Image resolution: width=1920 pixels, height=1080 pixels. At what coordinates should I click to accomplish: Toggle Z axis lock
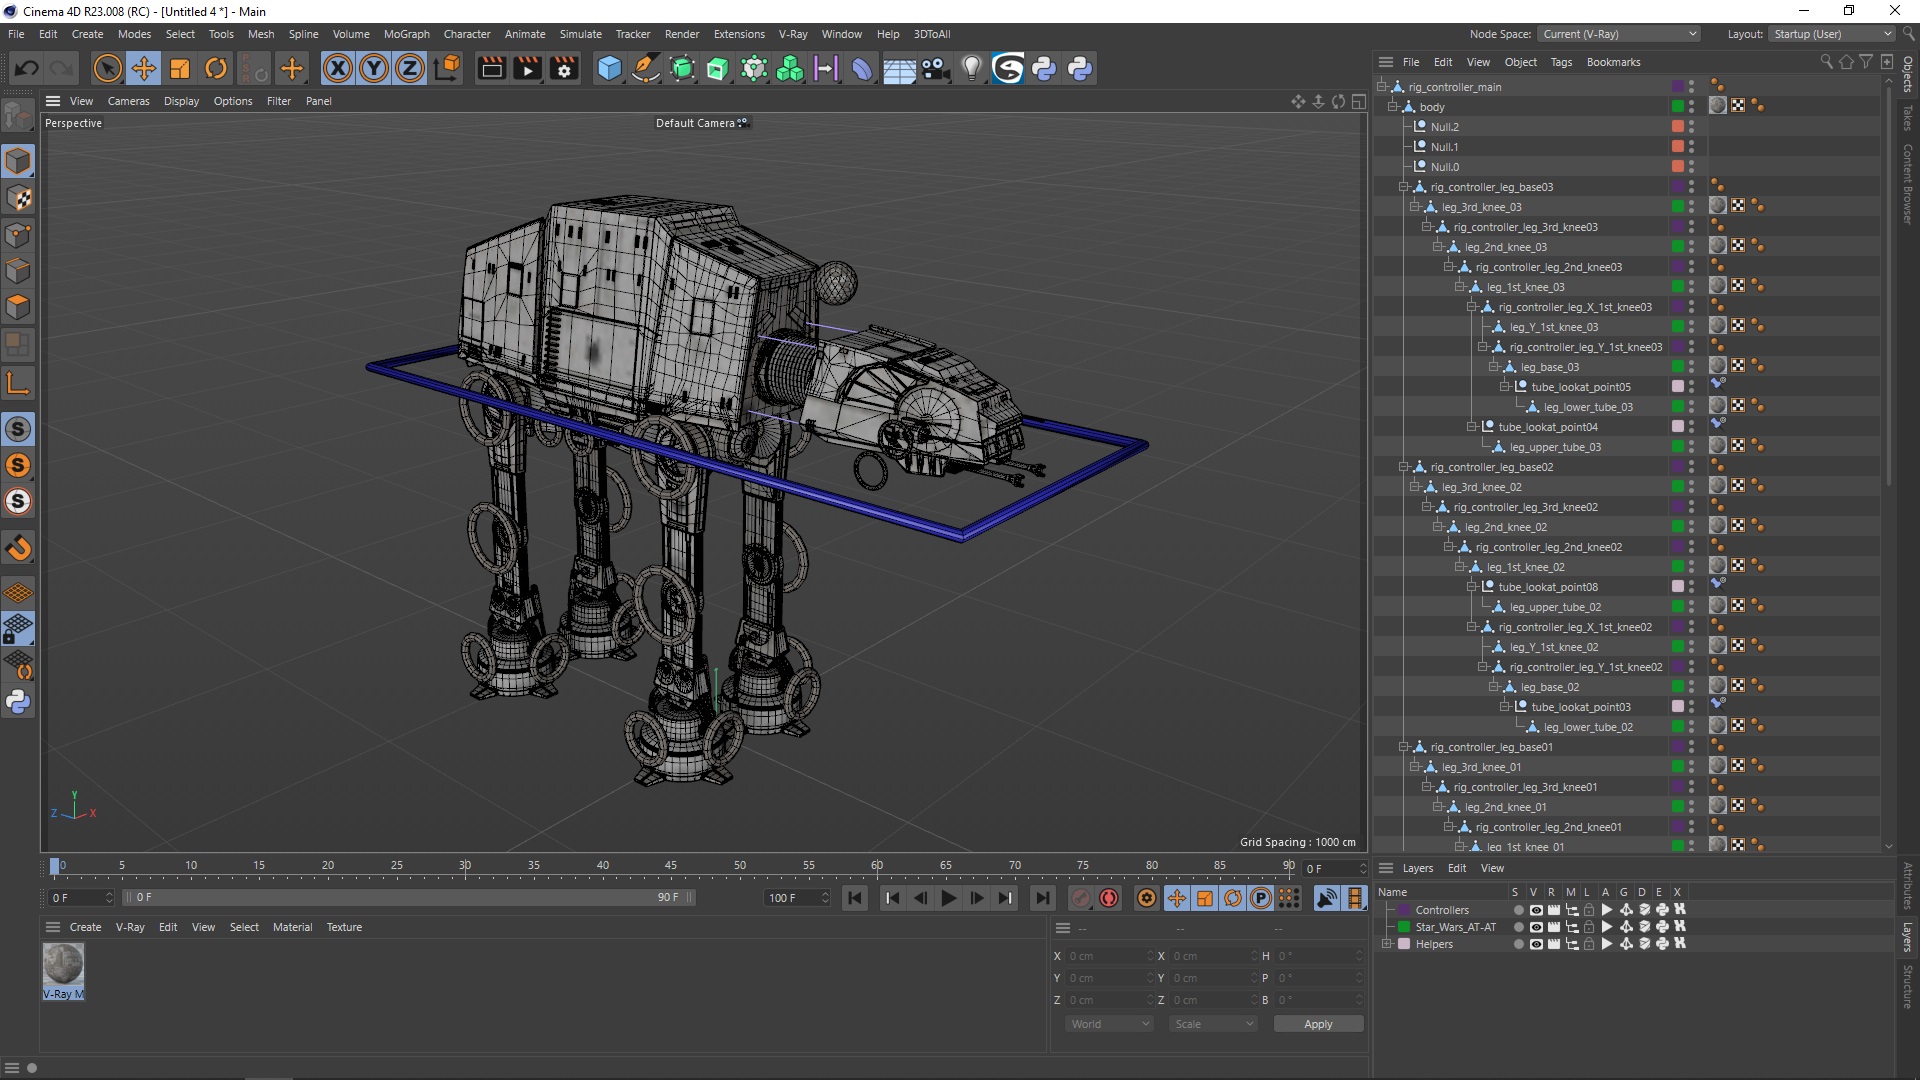click(x=410, y=68)
